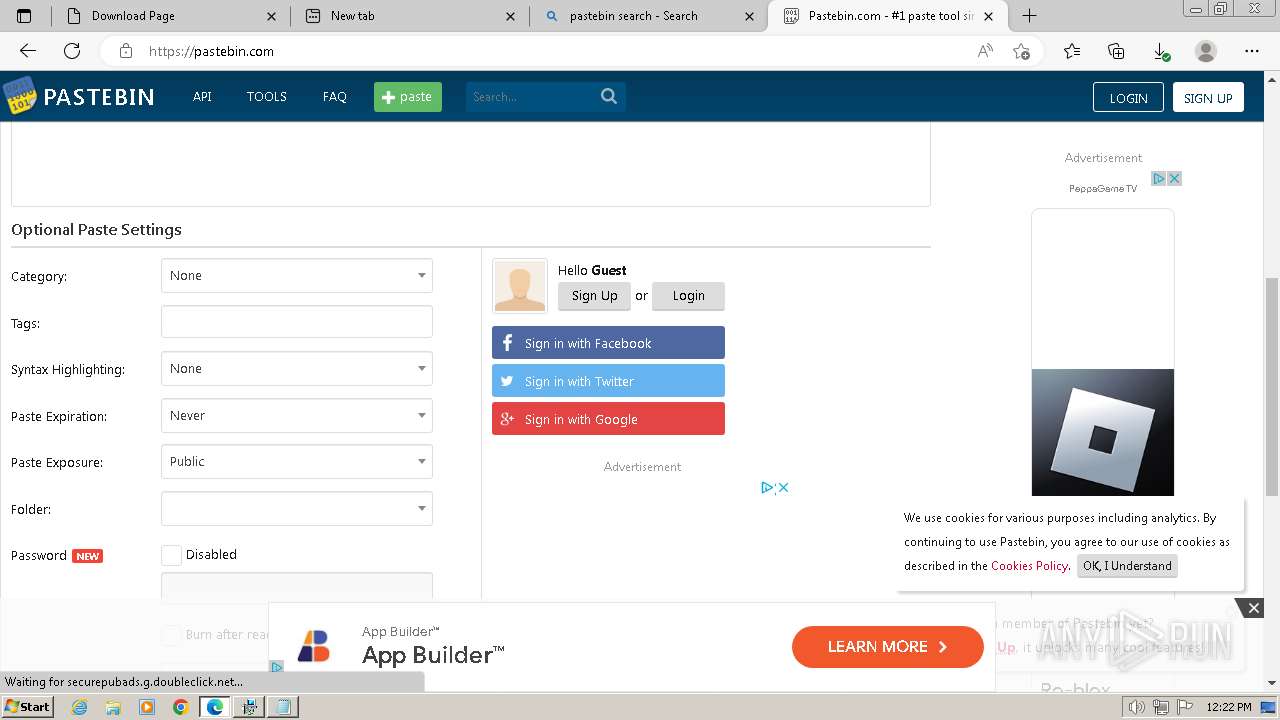Image resolution: width=1280 pixels, height=720 pixels.
Task: Close the sidebar PeppaGame ad X icon
Action: [x=1174, y=178]
